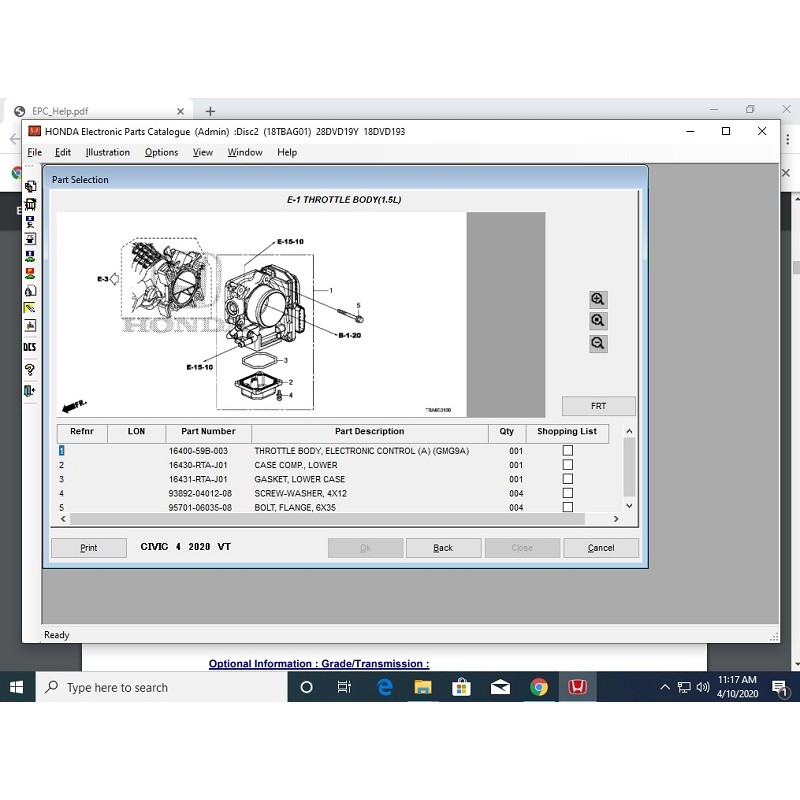
Task: Click the Back button
Action: [443, 548]
